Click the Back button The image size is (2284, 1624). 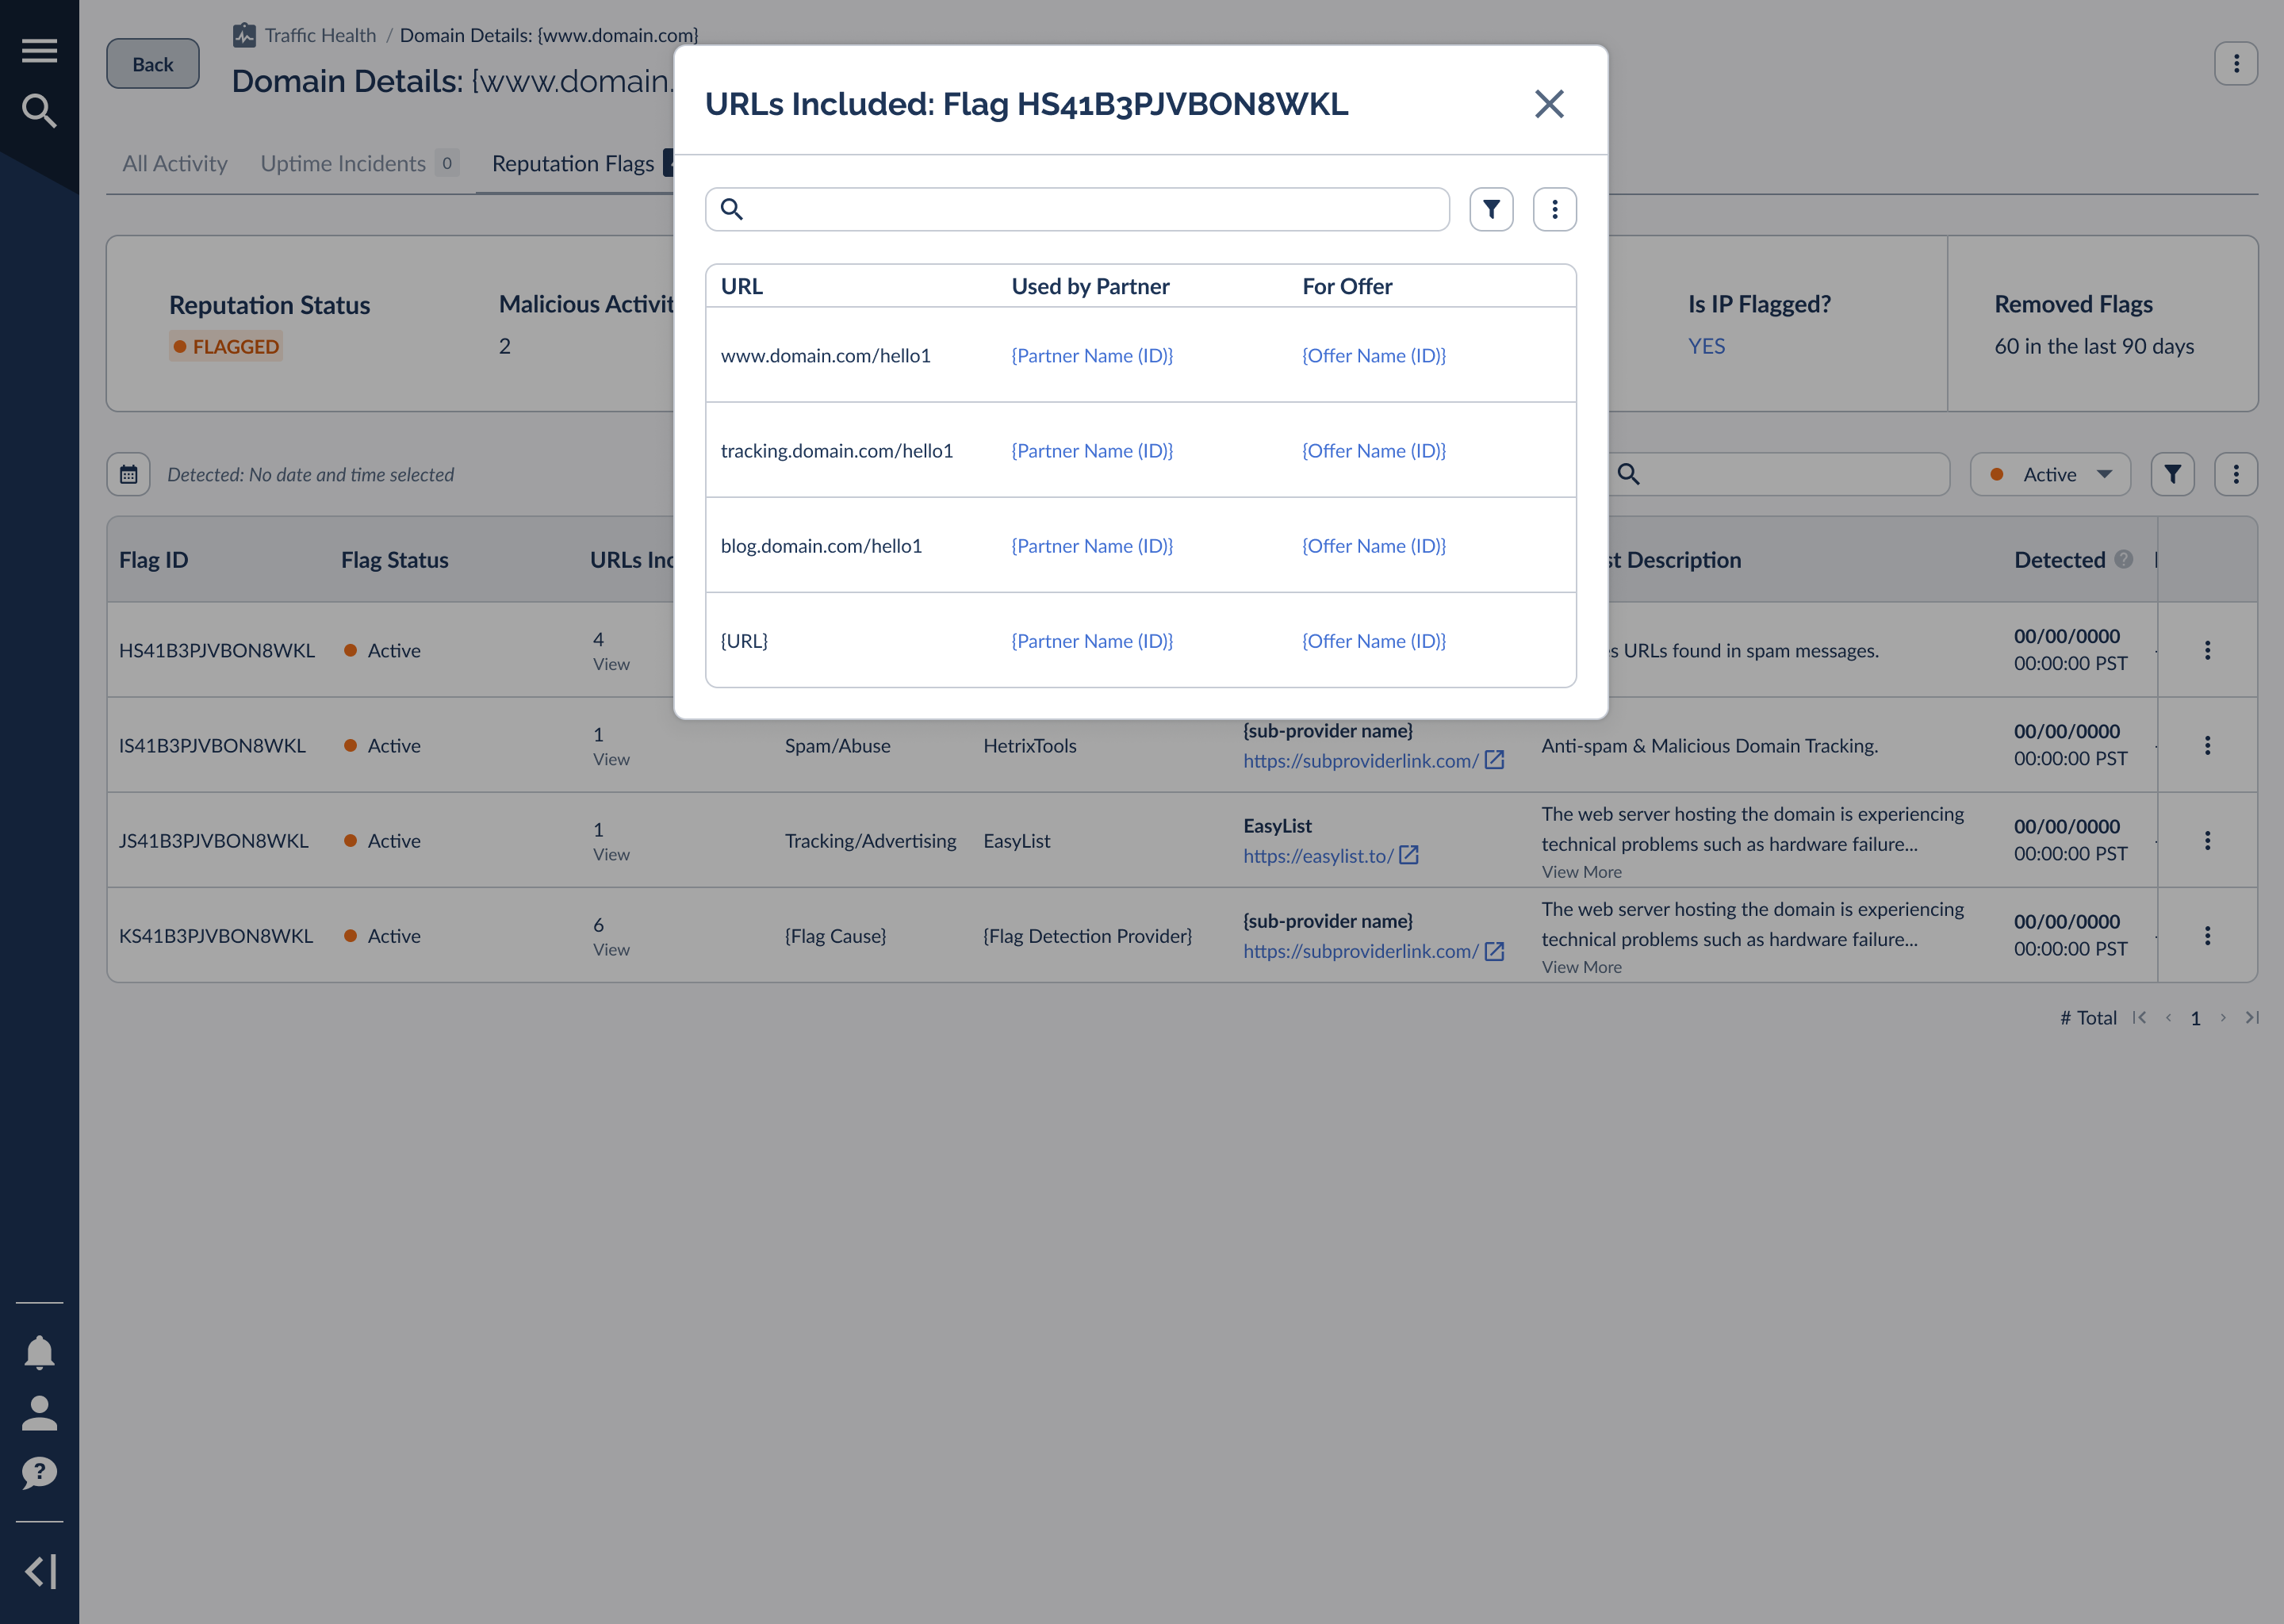(153, 64)
